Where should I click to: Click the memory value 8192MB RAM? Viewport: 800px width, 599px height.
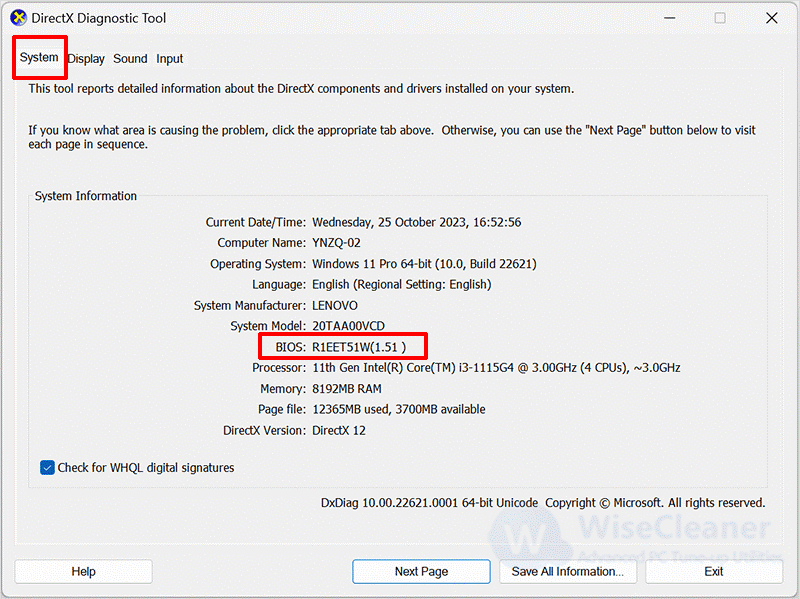[x=347, y=389]
